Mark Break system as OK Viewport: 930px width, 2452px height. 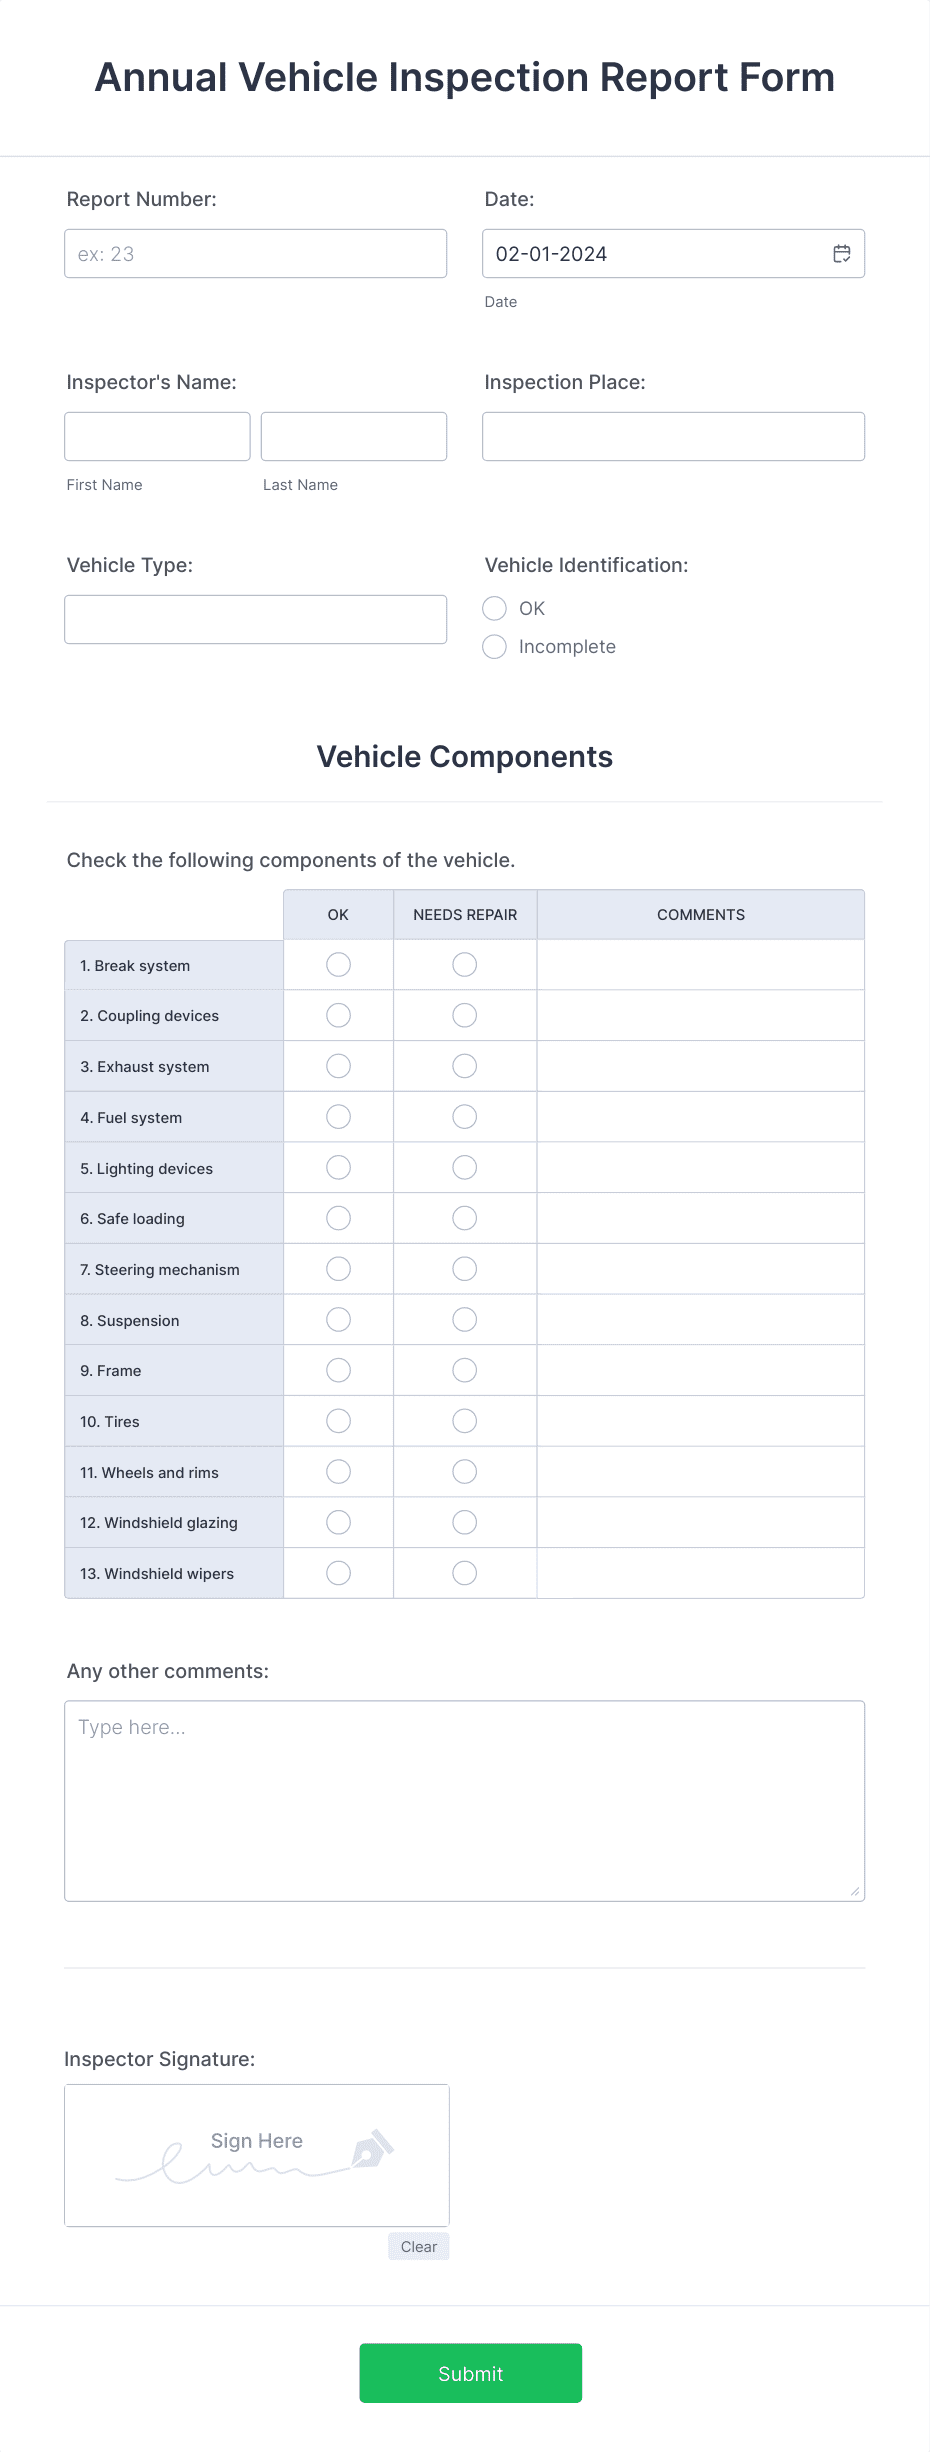pyautogui.click(x=338, y=965)
